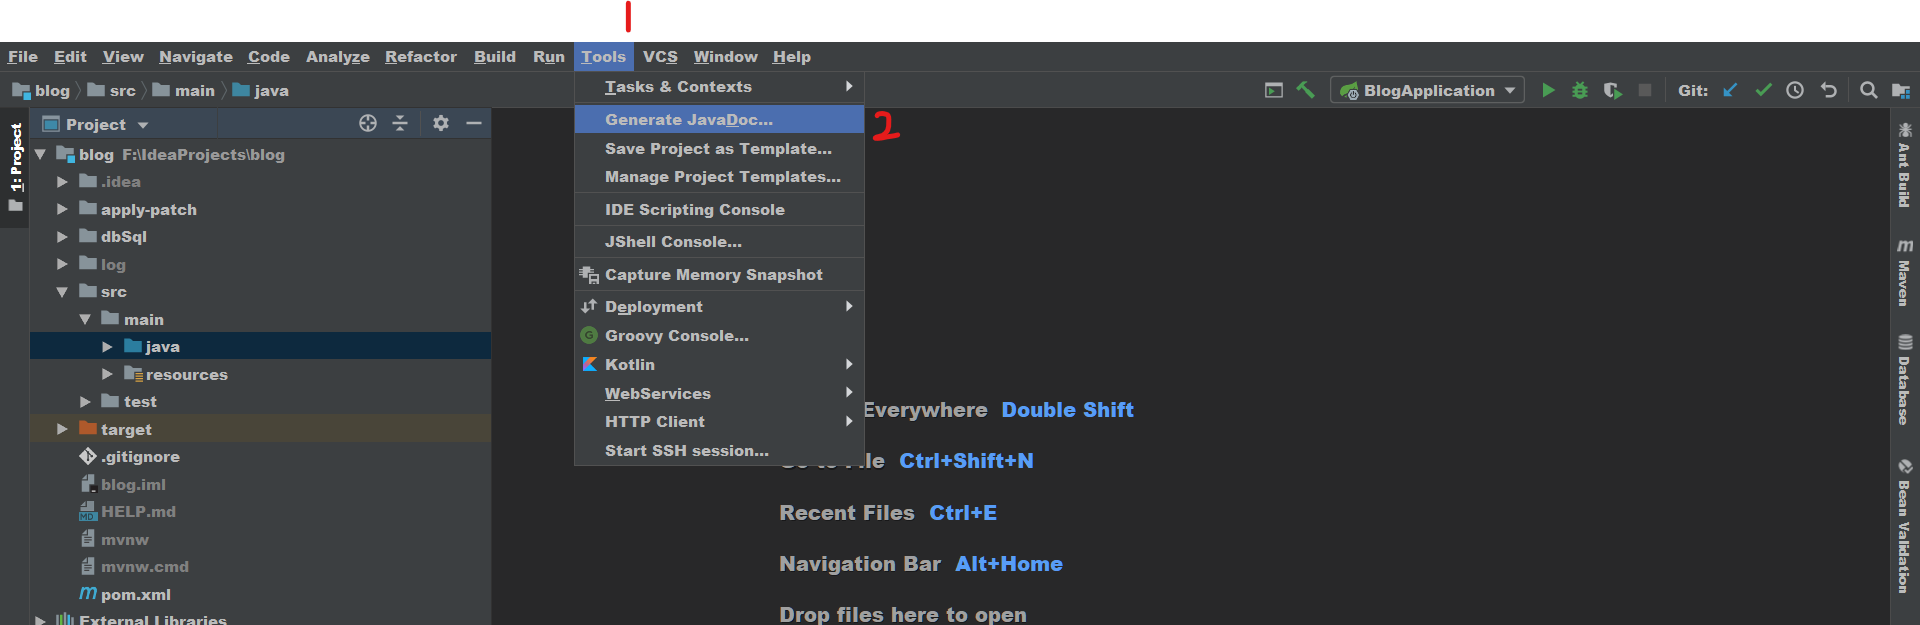
Task: Open Groovy Console menu entry
Action: click(x=719, y=336)
